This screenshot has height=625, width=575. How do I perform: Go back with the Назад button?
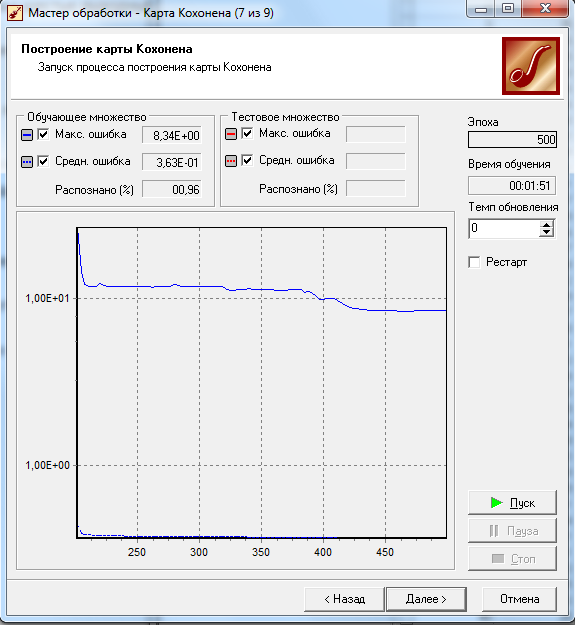tap(344, 599)
